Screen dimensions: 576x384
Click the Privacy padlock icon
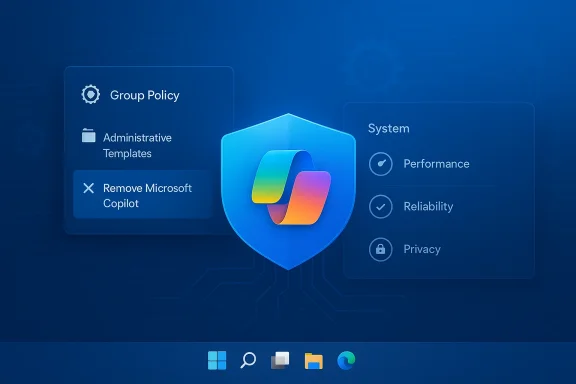tap(381, 249)
